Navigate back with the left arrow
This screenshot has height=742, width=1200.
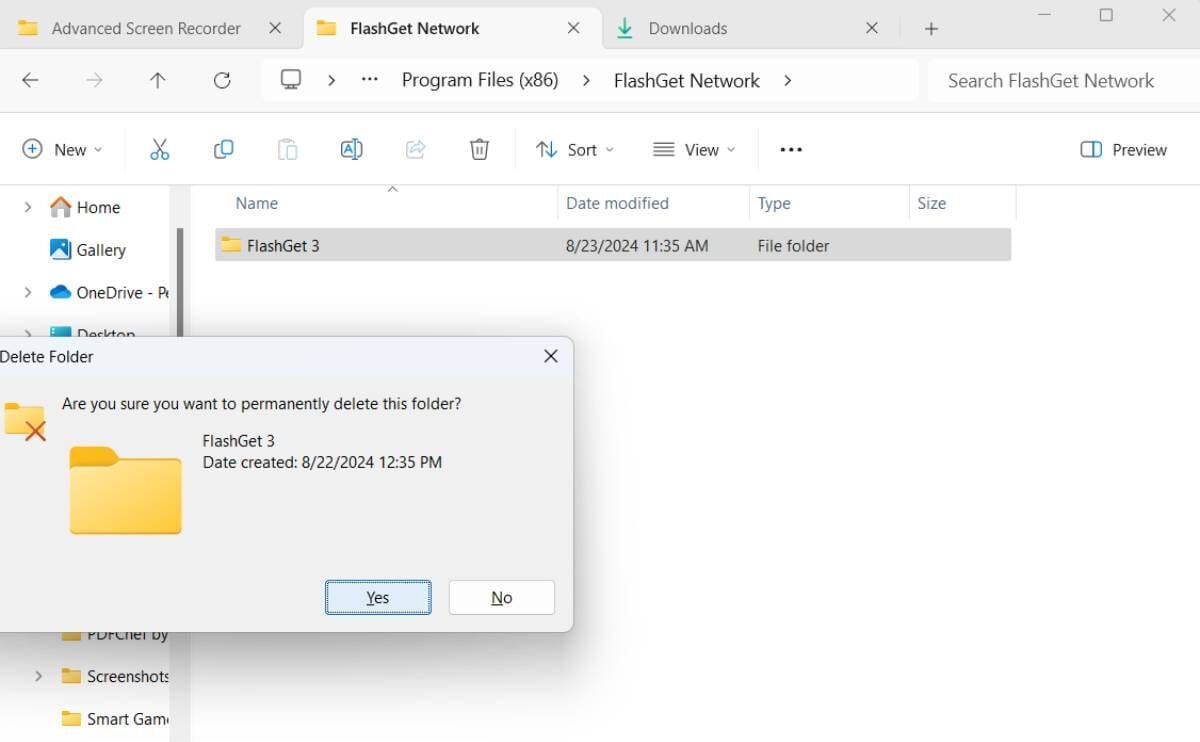(x=31, y=81)
